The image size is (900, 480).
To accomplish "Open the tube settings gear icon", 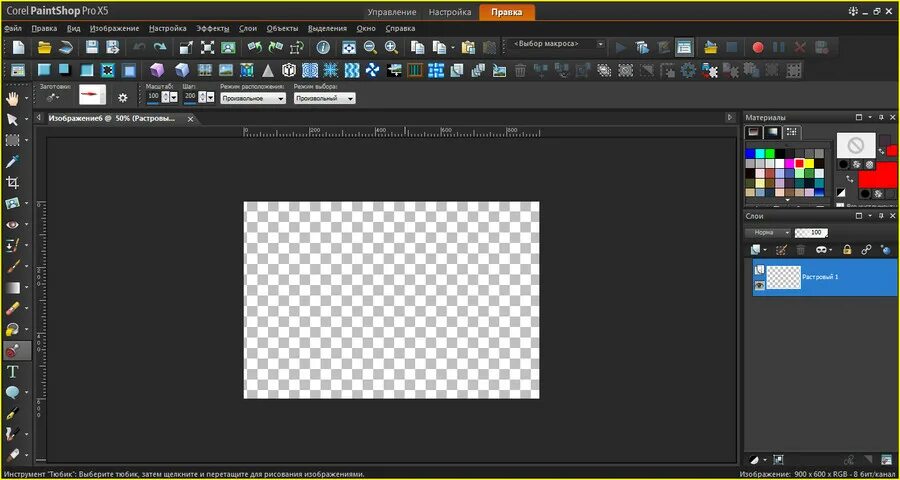I will click(122, 98).
